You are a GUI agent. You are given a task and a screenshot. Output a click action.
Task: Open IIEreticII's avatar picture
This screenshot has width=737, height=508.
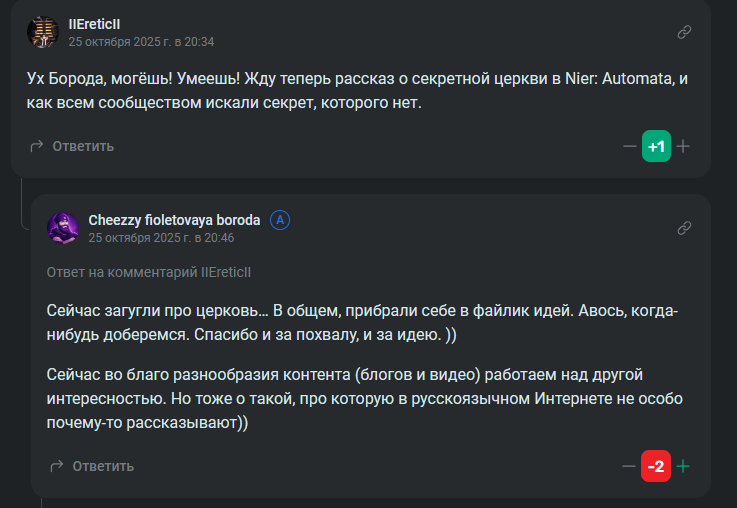pyautogui.click(x=43, y=32)
